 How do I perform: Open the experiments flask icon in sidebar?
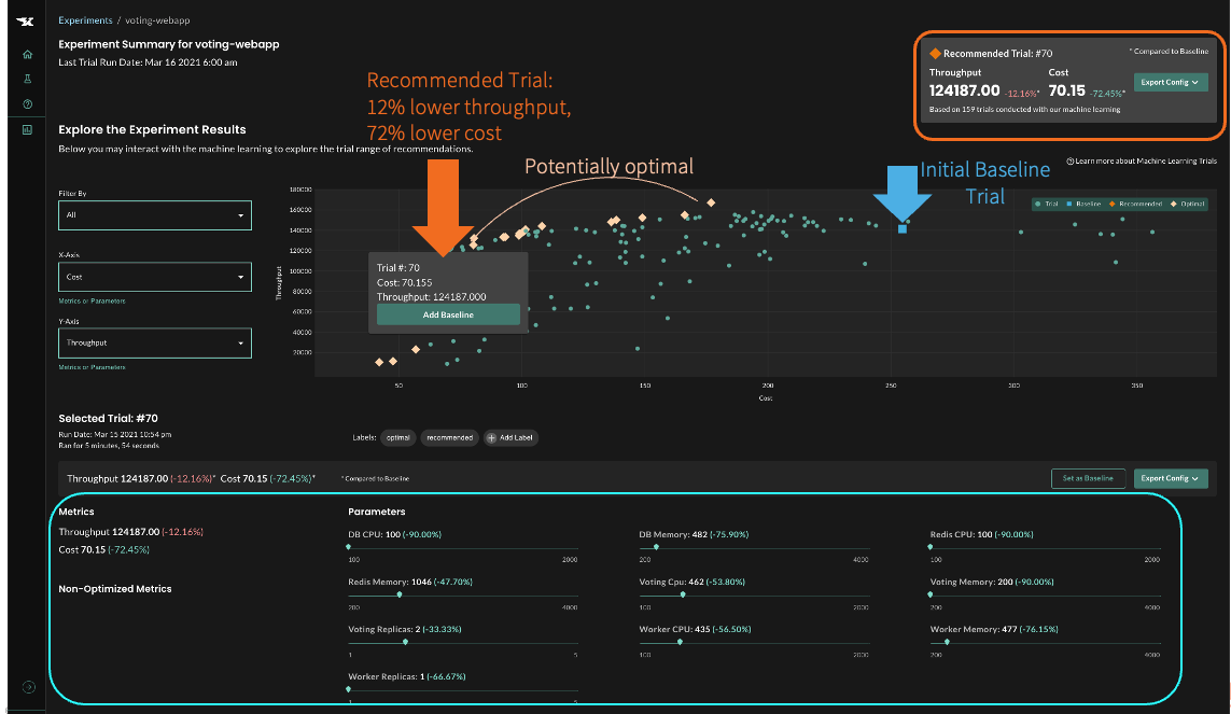coord(27,80)
